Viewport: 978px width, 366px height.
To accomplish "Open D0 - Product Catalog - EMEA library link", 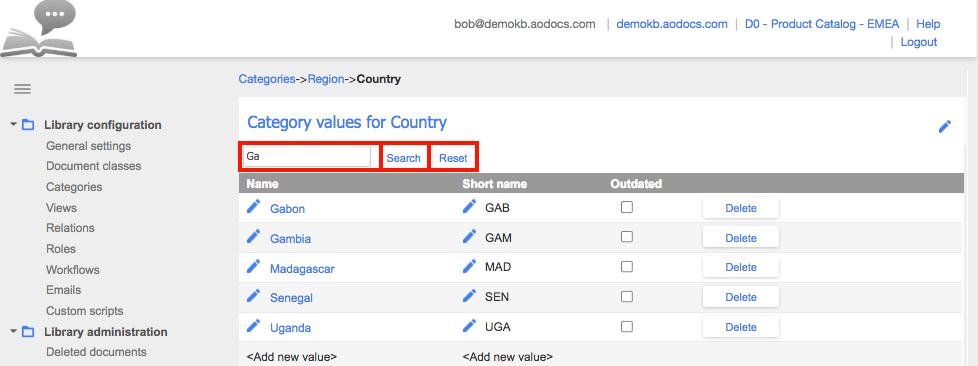I will 822,24.
